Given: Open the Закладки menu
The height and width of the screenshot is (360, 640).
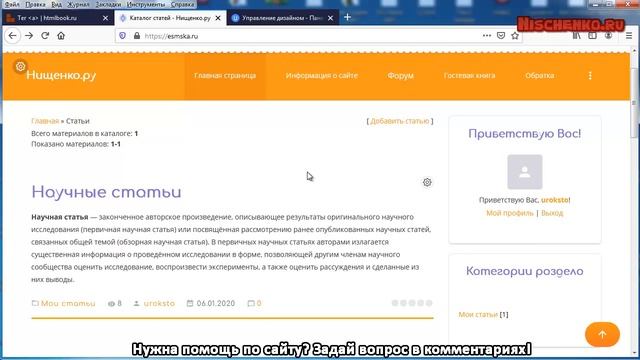Looking at the screenshot, I should coord(108,4).
